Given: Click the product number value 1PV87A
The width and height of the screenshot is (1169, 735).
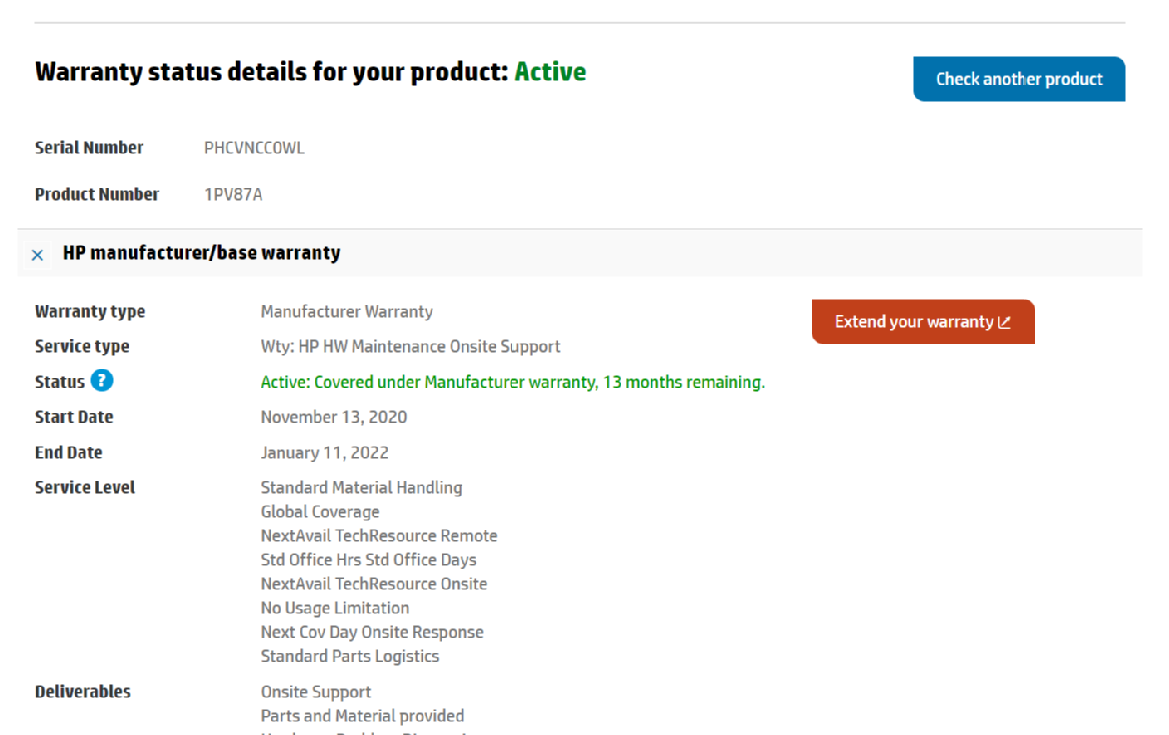Looking at the screenshot, I should click(x=233, y=195).
